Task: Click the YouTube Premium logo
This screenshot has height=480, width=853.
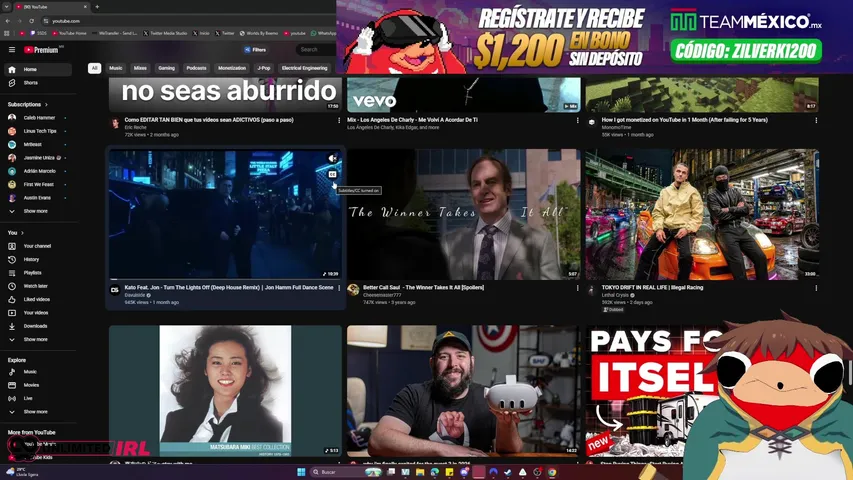Action: 41,50
